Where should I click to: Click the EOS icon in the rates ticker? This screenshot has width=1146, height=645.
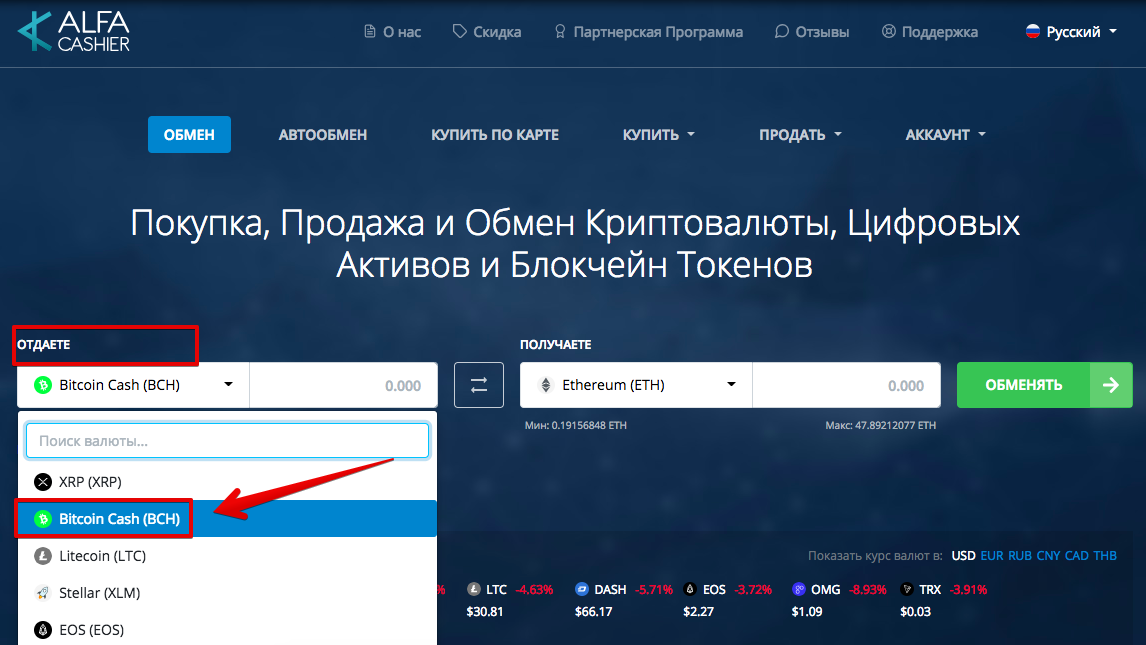click(690, 589)
